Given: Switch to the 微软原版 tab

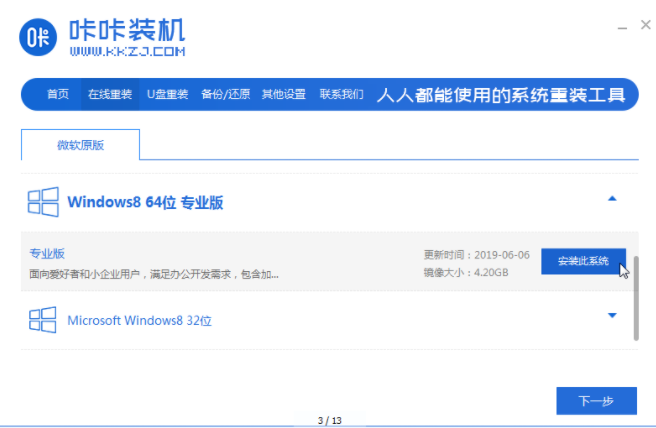Looking at the screenshot, I should [80, 145].
